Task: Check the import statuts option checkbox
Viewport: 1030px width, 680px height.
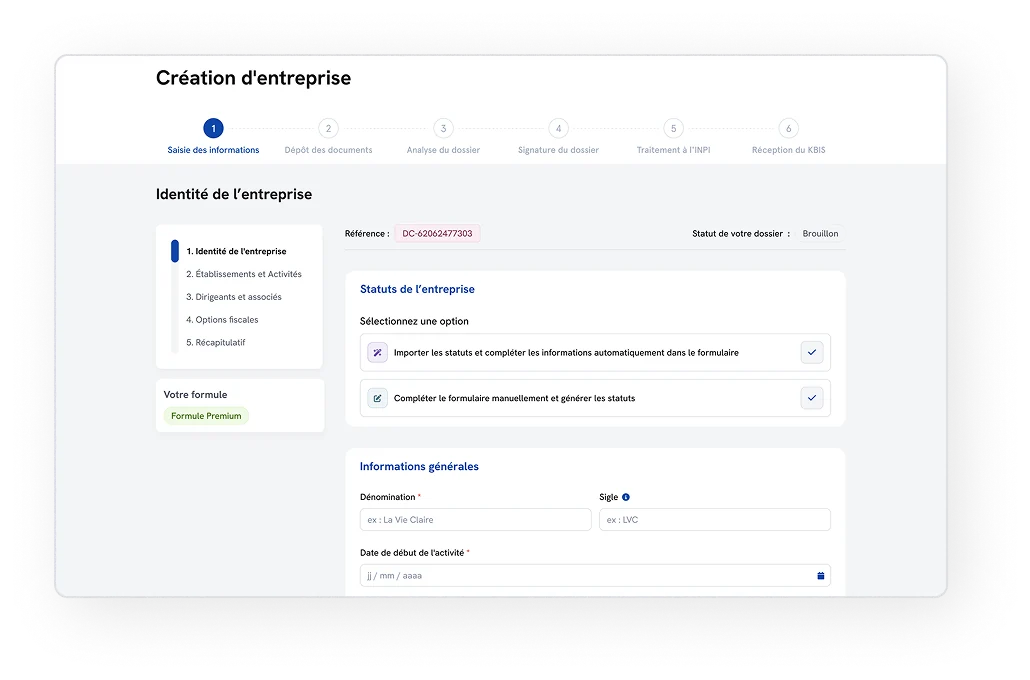Action: pos(812,353)
